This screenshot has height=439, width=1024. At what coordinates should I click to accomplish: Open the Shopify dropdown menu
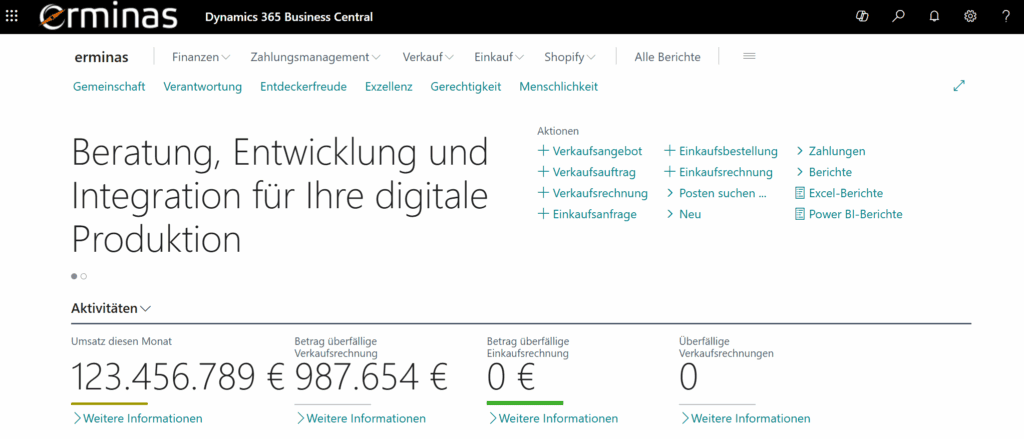tap(569, 57)
